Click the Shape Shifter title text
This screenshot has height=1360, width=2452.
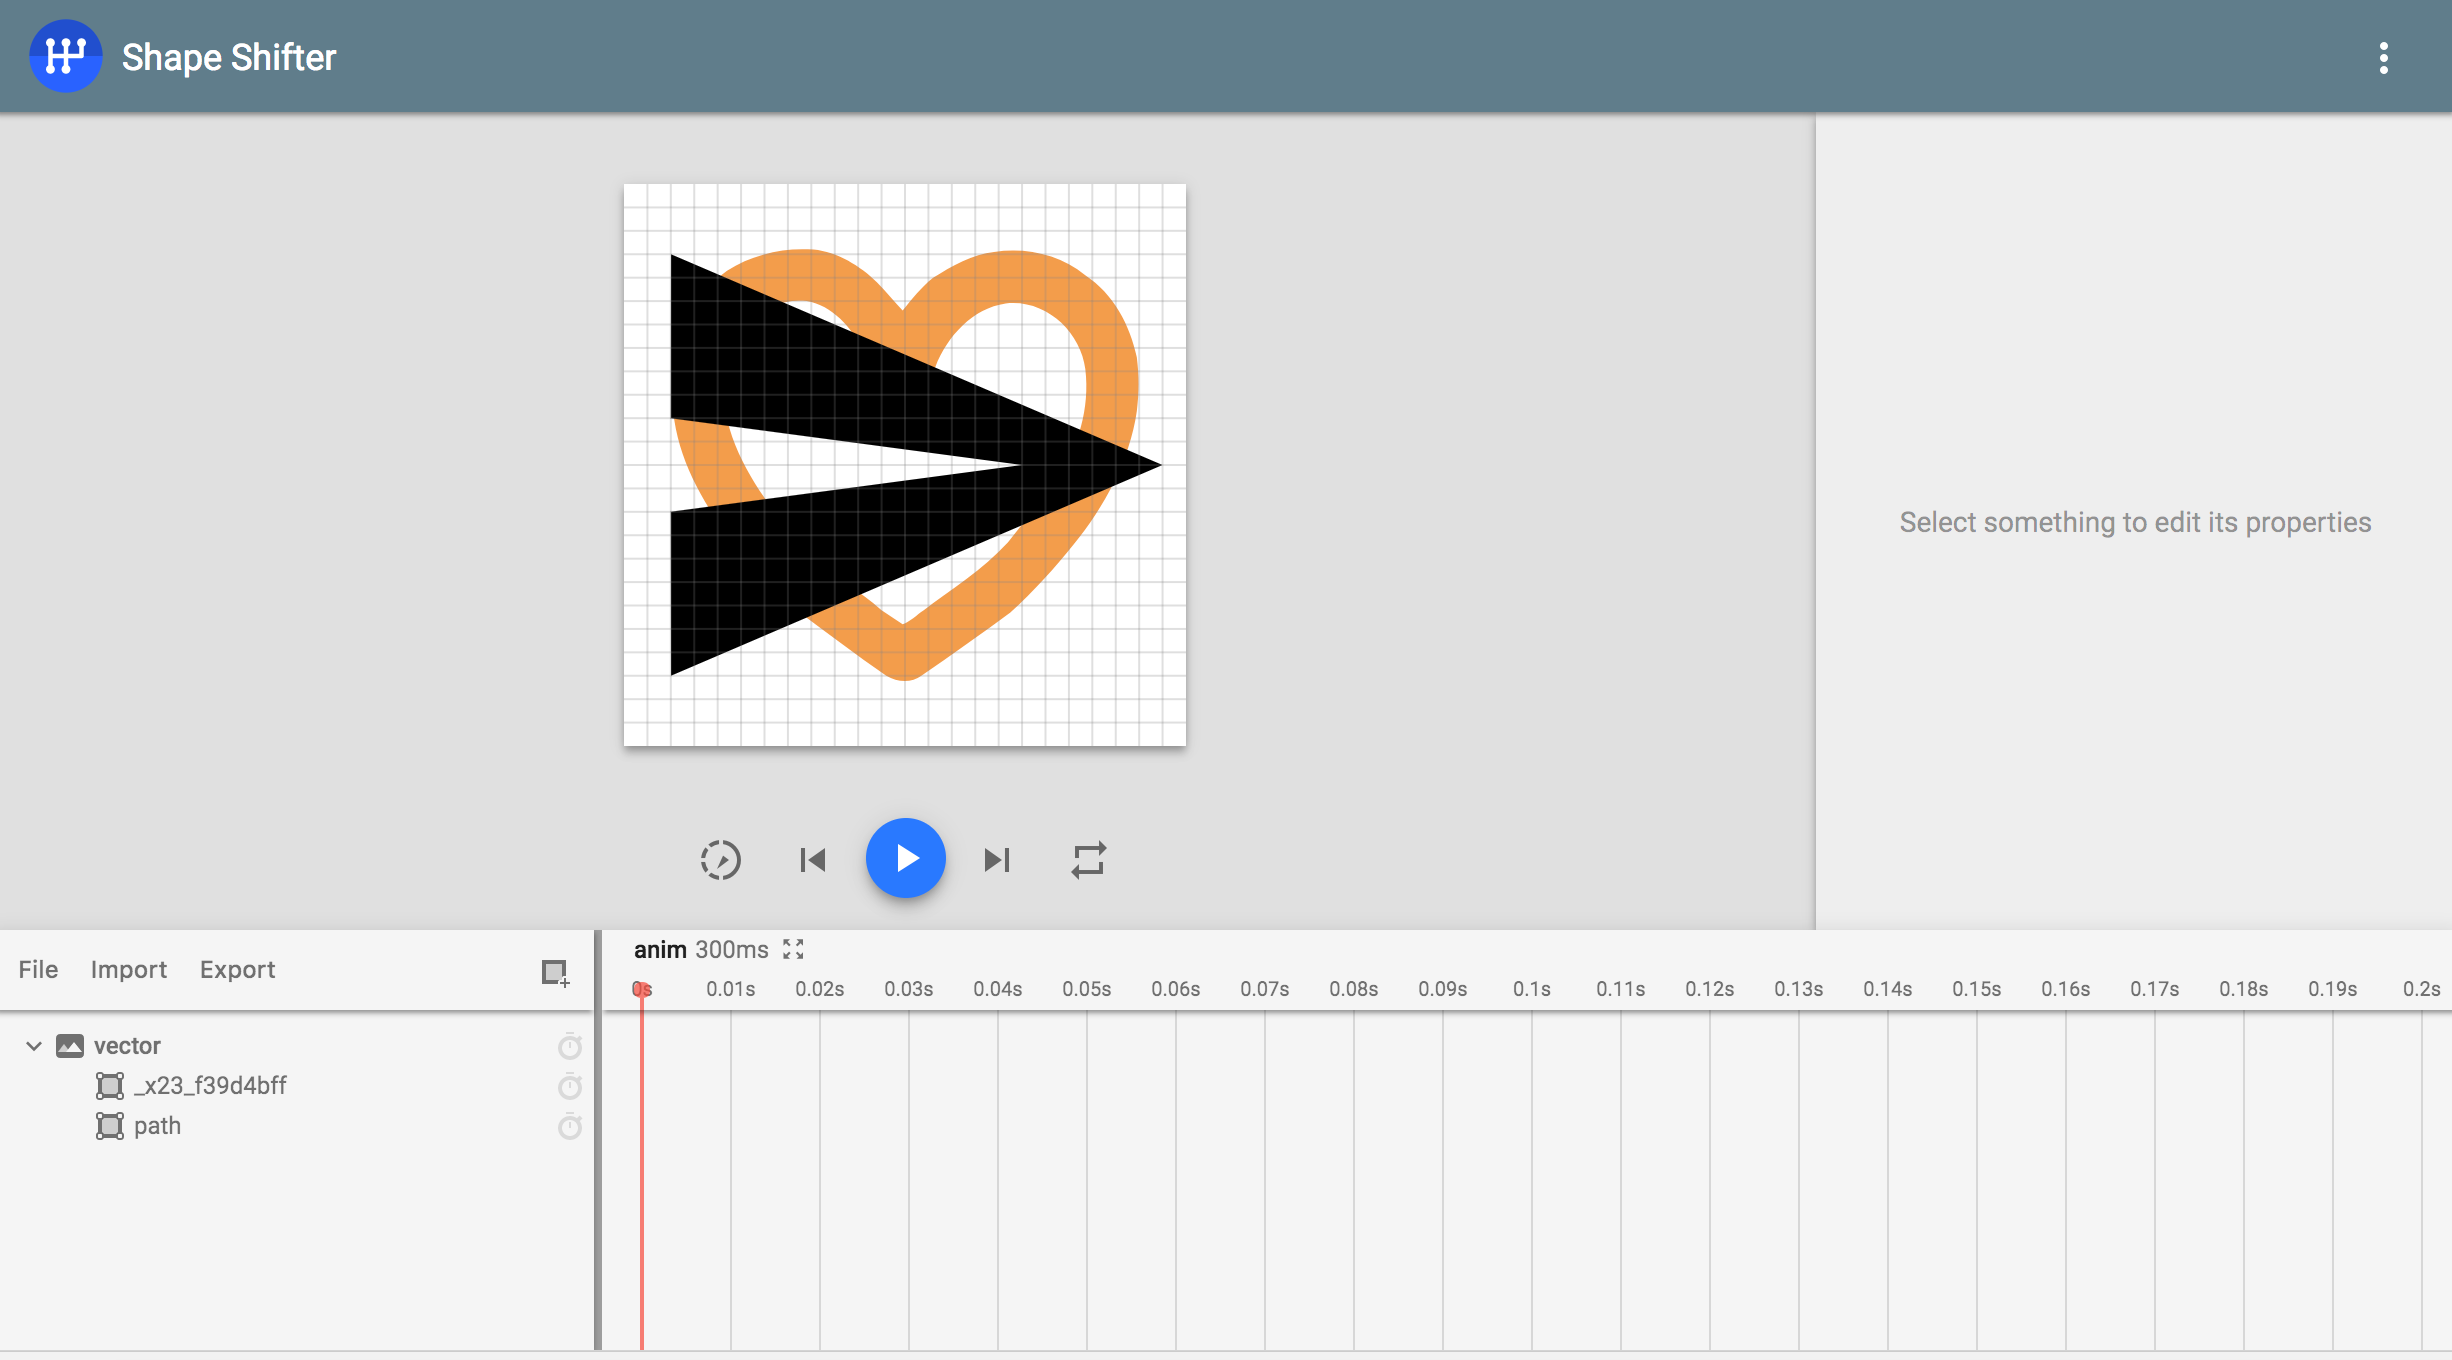(229, 58)
